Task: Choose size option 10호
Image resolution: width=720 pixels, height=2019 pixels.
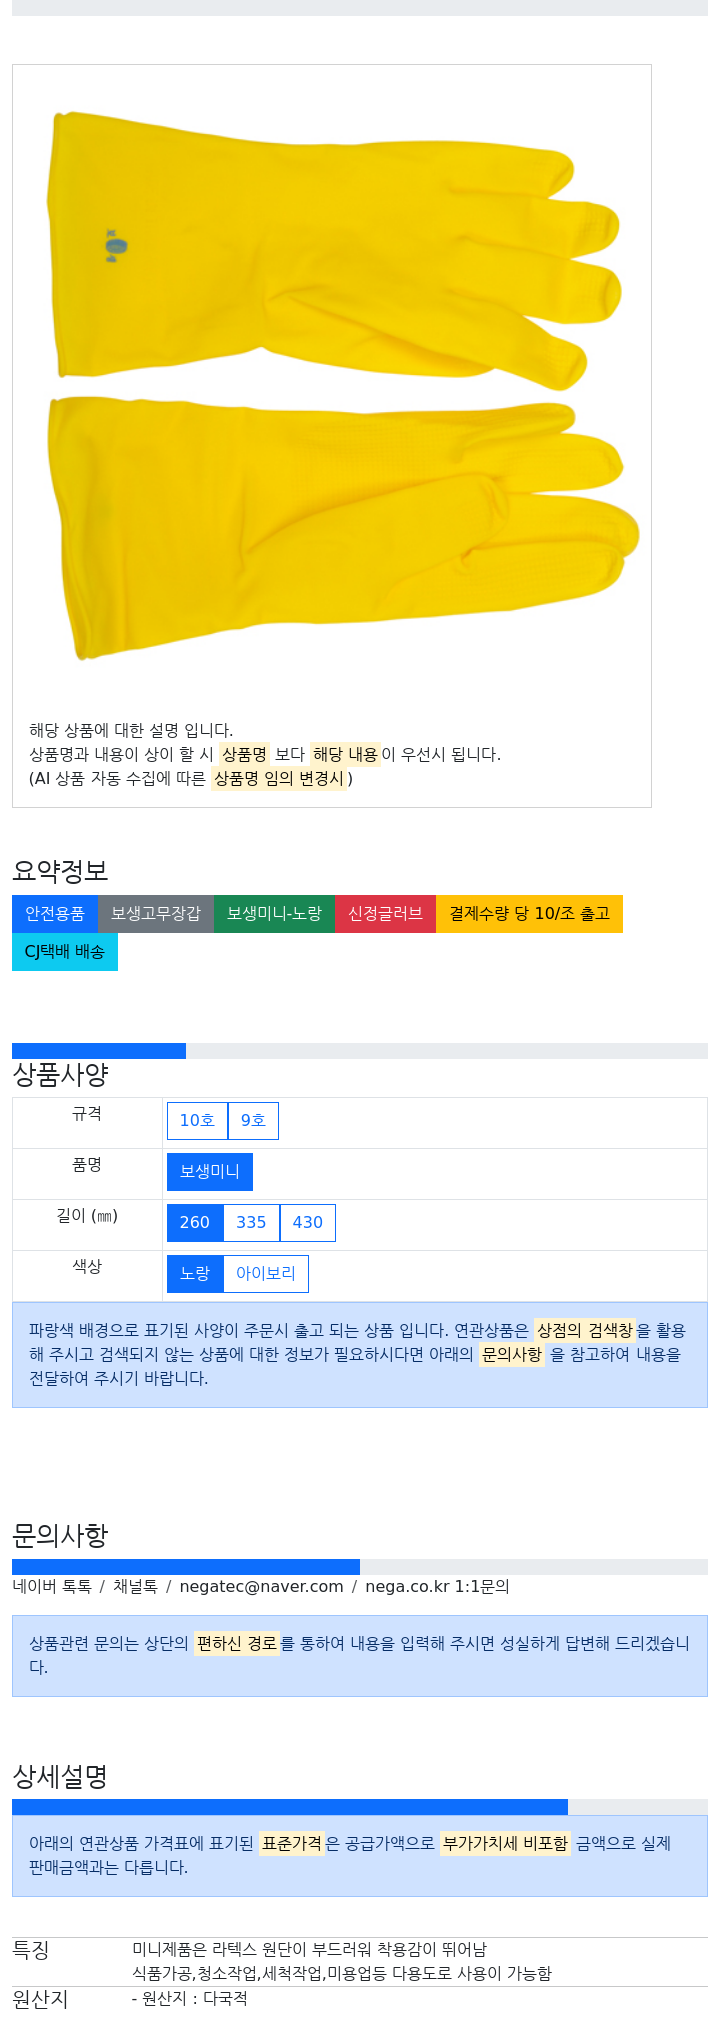Action: (x=197, y=1121)
